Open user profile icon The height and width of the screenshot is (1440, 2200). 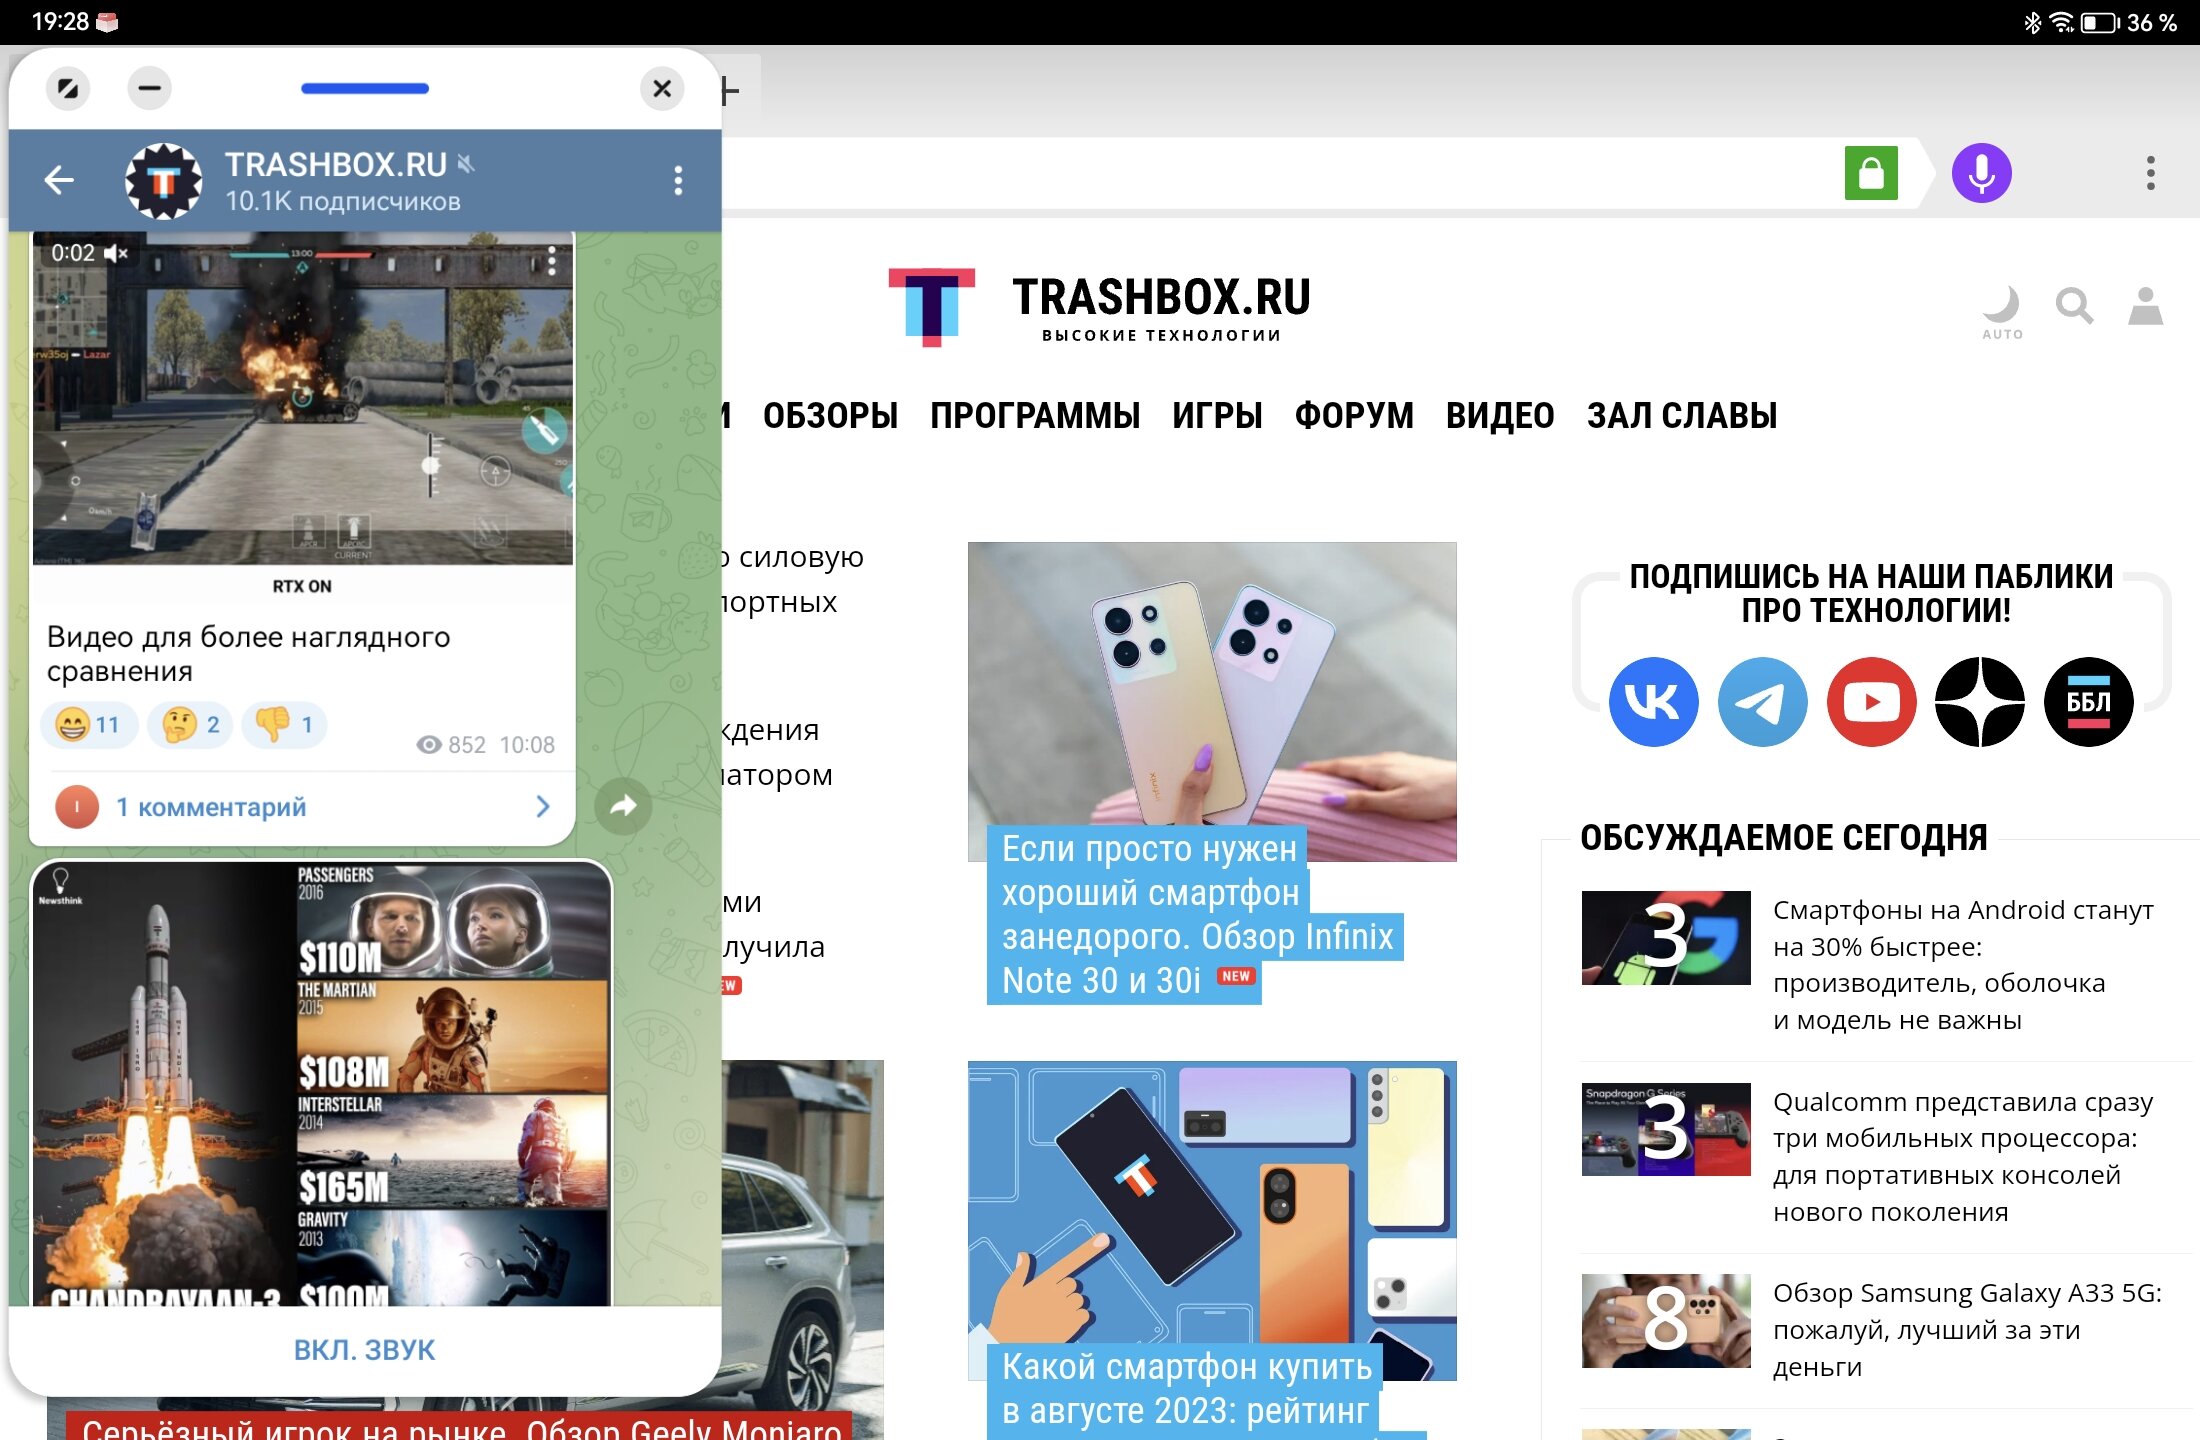pos(2146,306)
